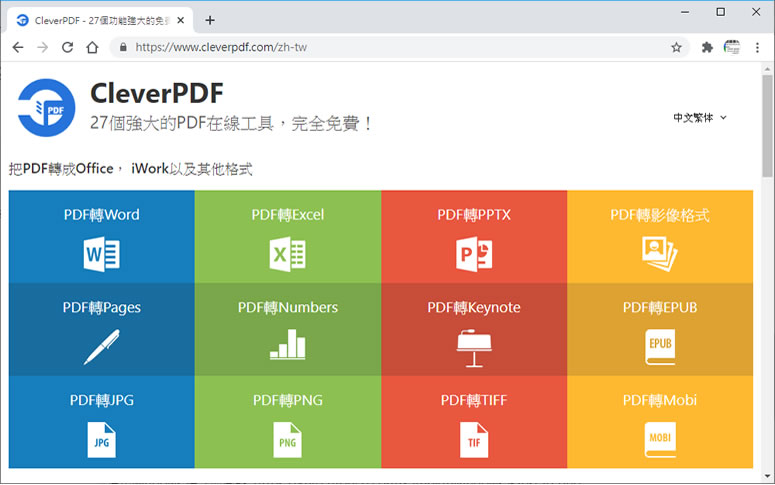Open the PDF轉Excel tool icon
Image resolution: width=775 pixels, height=485 pixels.
(x=287, y=255)
